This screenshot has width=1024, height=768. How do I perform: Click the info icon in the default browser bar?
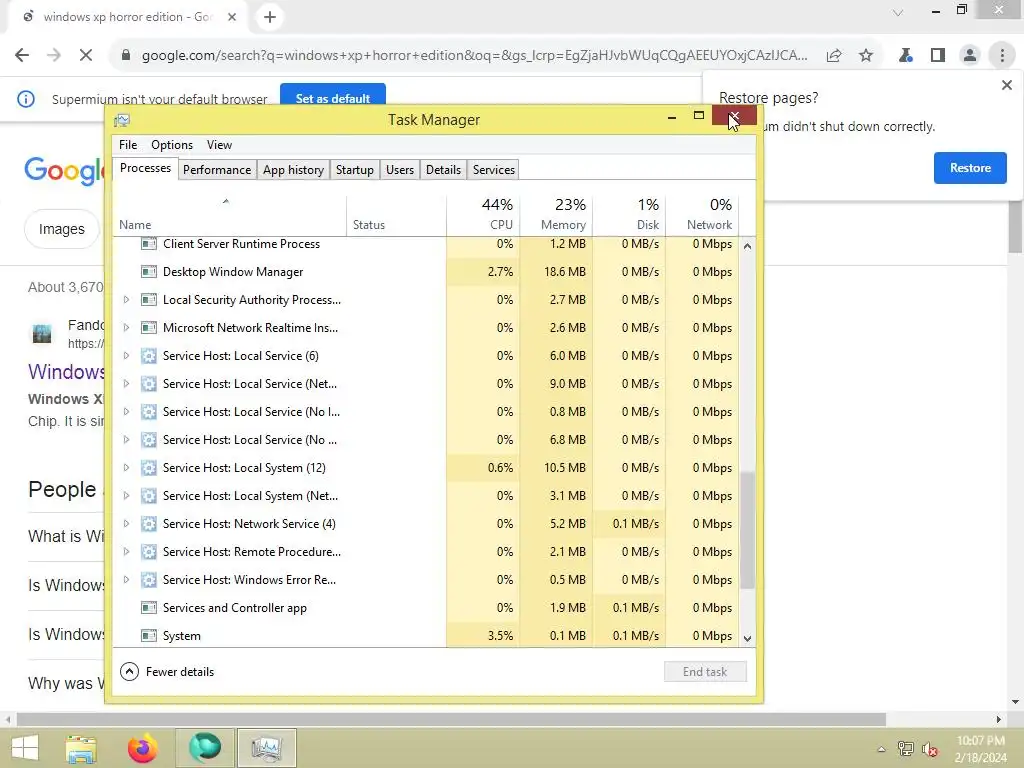(25, 99)
